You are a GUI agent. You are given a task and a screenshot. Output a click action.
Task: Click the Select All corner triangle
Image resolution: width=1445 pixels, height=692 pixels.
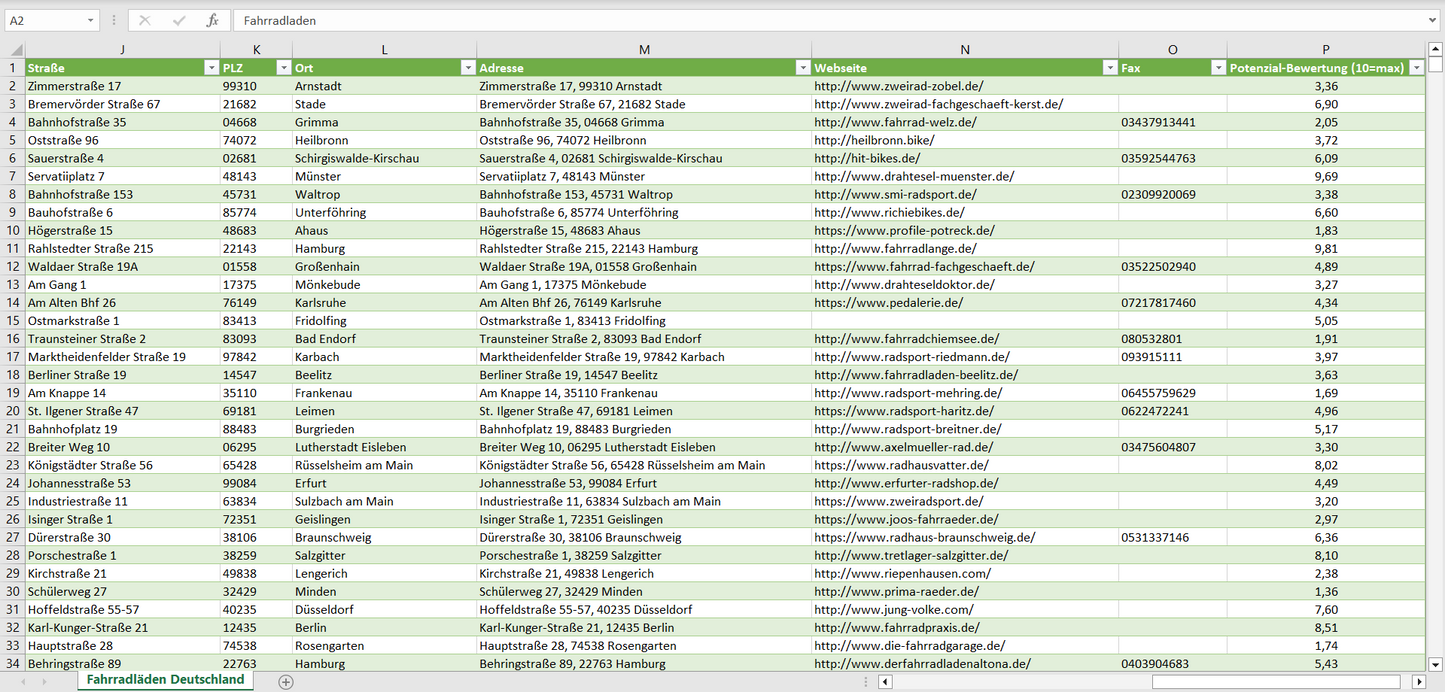[15, 50]
